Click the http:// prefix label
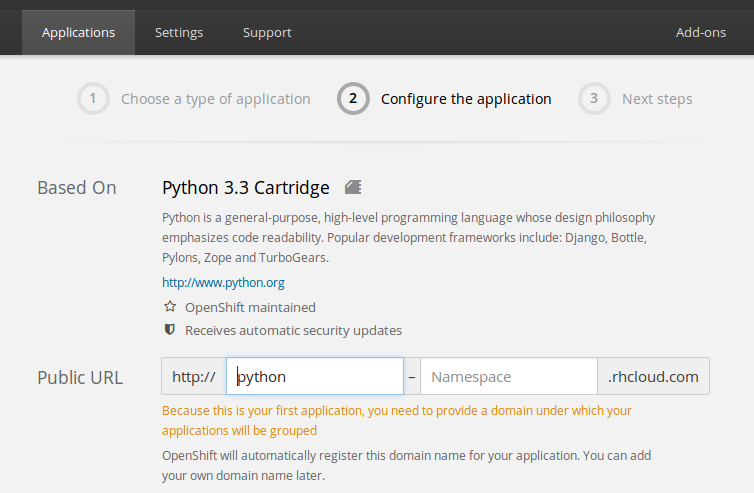 coord(194,376)
